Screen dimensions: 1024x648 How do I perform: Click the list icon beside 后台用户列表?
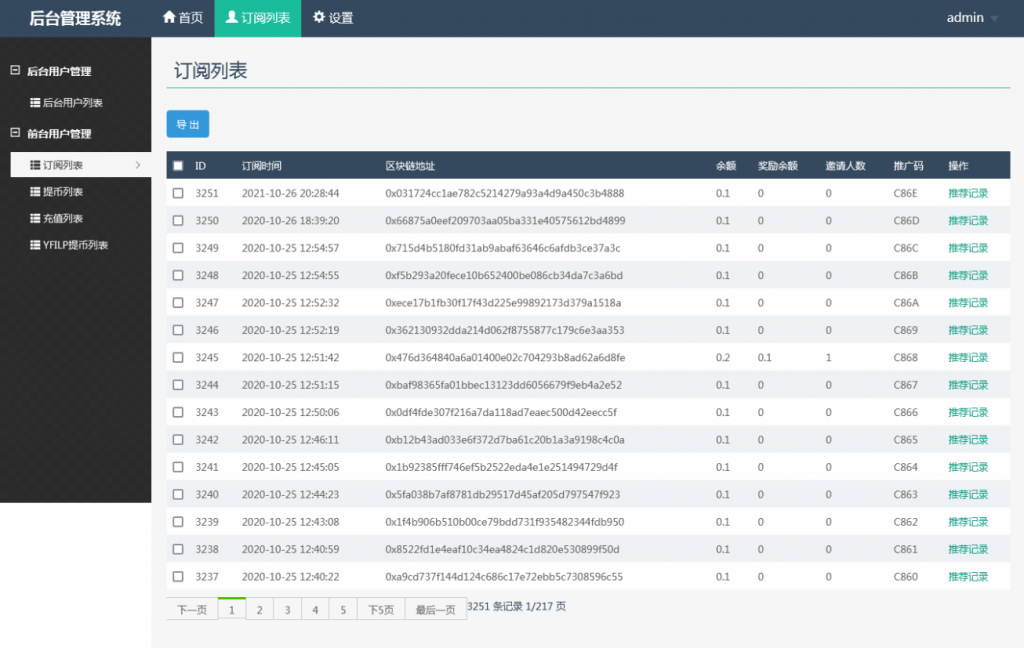35,103
